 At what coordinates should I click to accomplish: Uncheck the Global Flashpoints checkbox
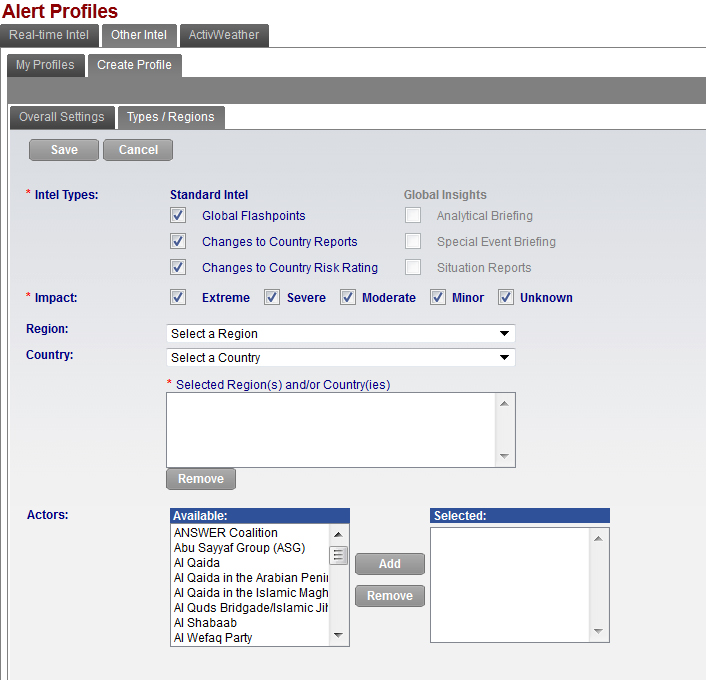(178, 215)
